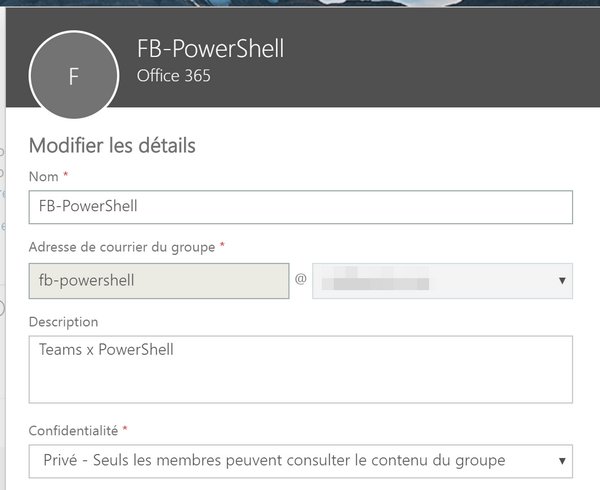The height and width of the screenshot is (490, 600).
Task: Click the Nom text field
Action: coord(300,207)
